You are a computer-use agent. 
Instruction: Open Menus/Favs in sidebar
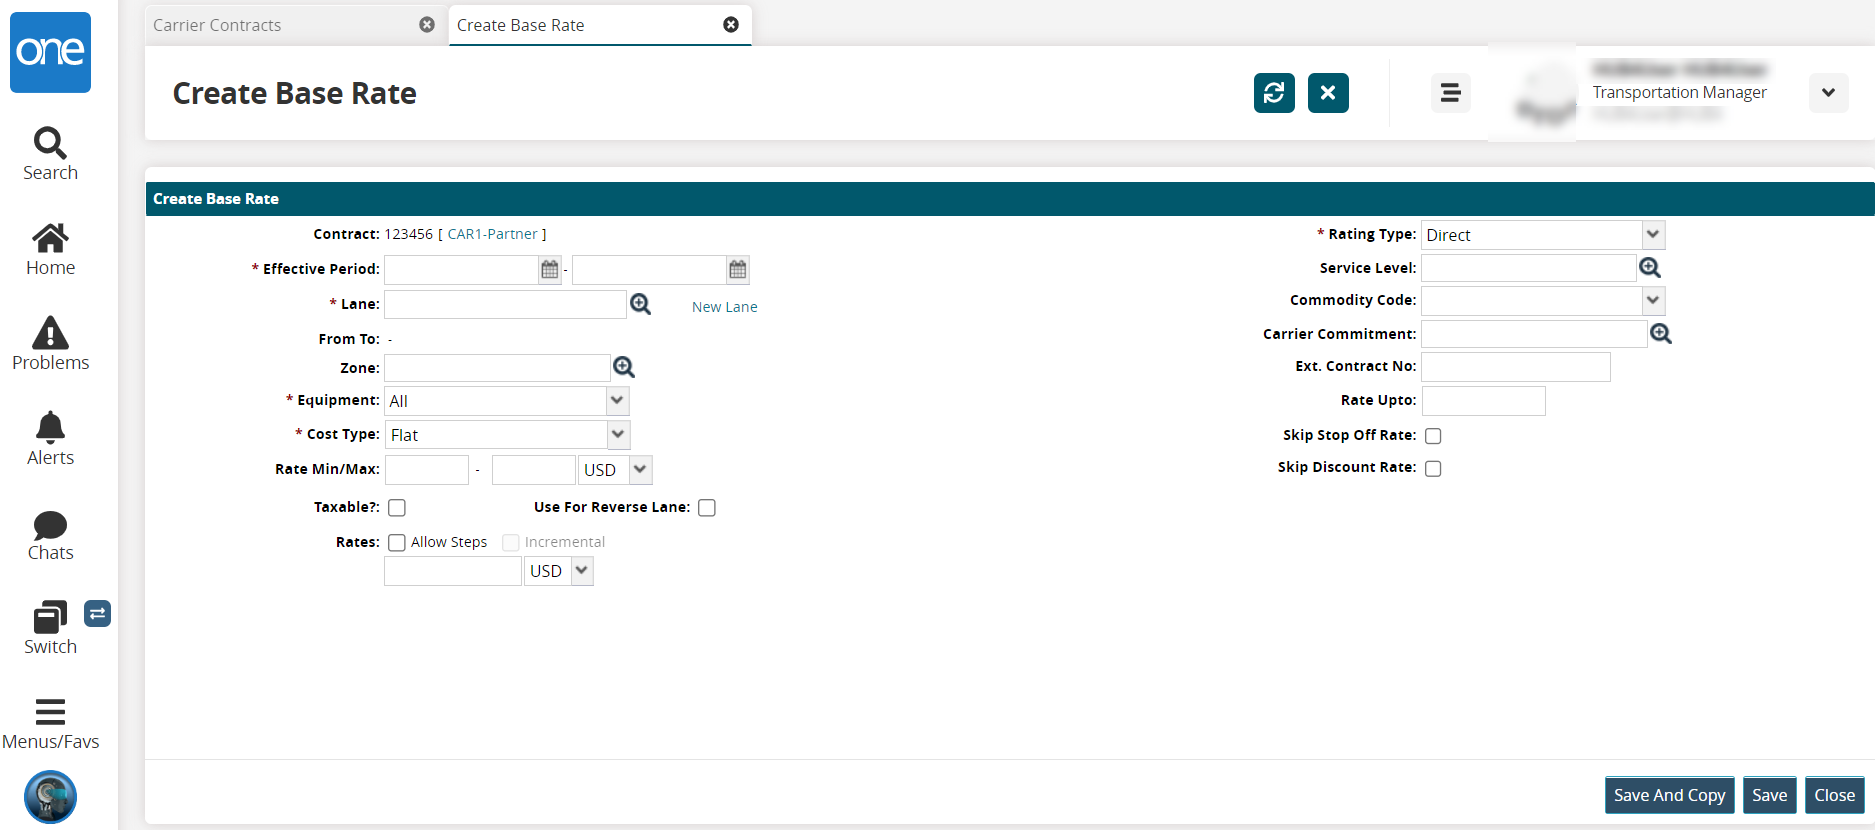50,724
